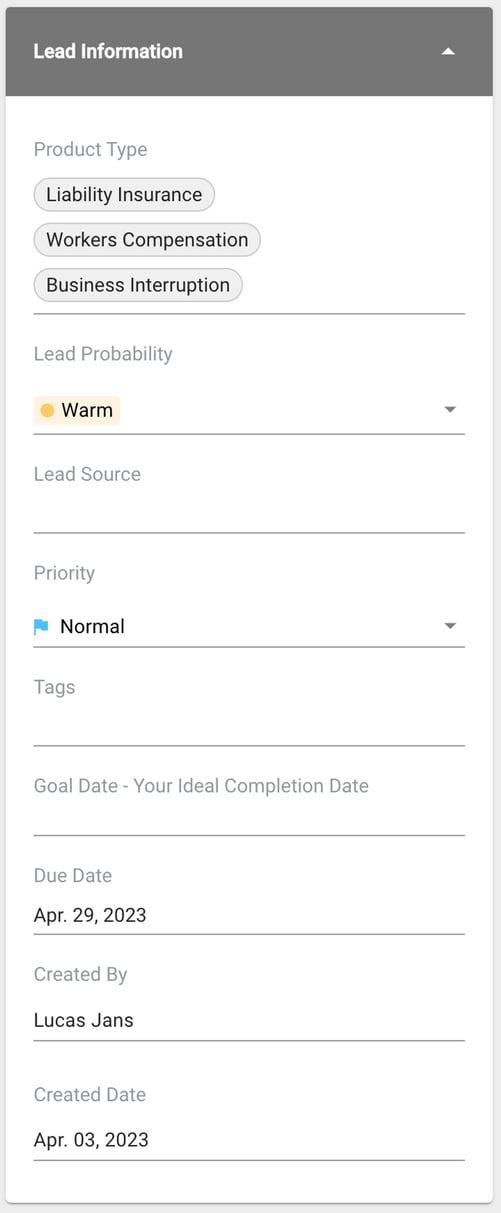The height and width of the screenshot is (1213, 501).
Task: Click the Goal Date input field
Action: (x=249, y=815)
